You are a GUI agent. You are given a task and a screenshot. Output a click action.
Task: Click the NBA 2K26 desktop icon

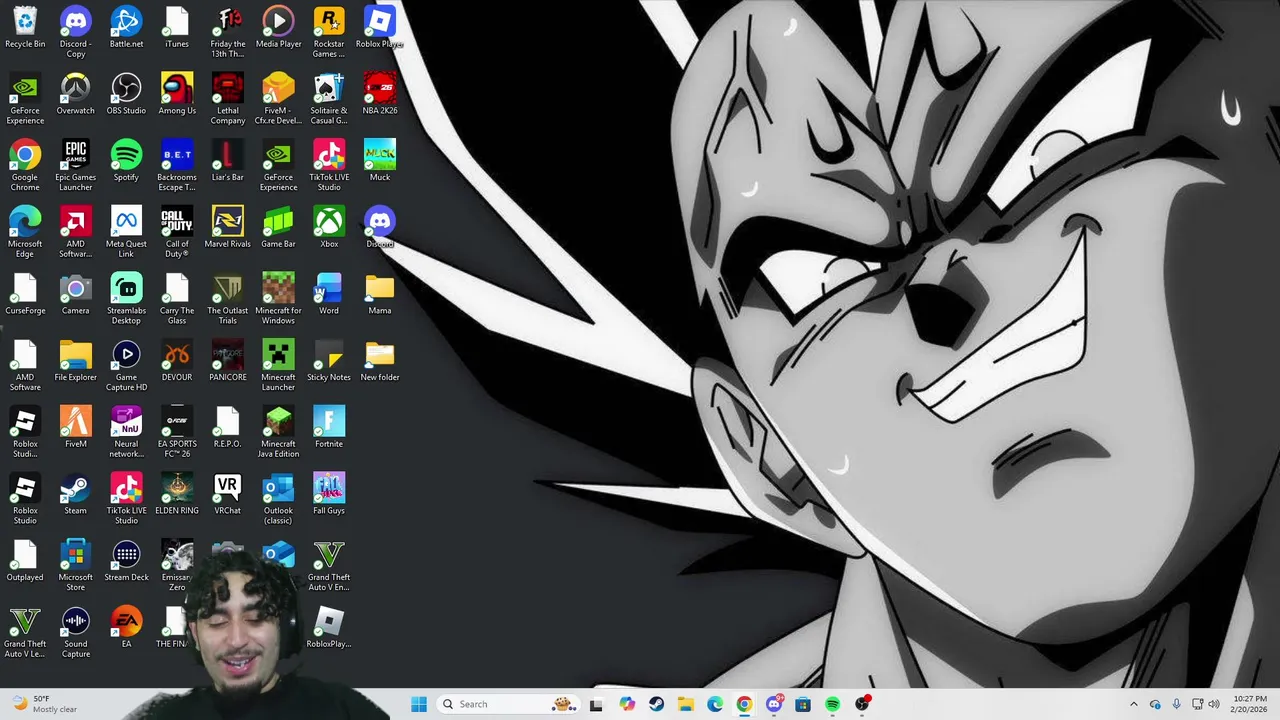pos(380,95)
